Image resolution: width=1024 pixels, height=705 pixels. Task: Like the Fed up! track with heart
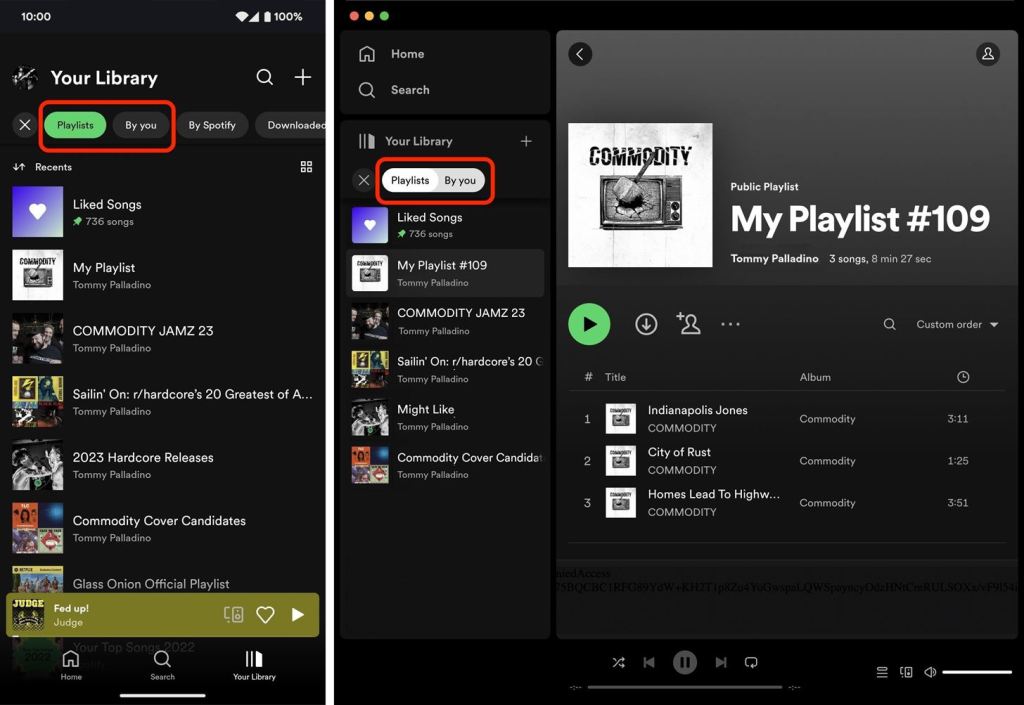pos(265,615)
